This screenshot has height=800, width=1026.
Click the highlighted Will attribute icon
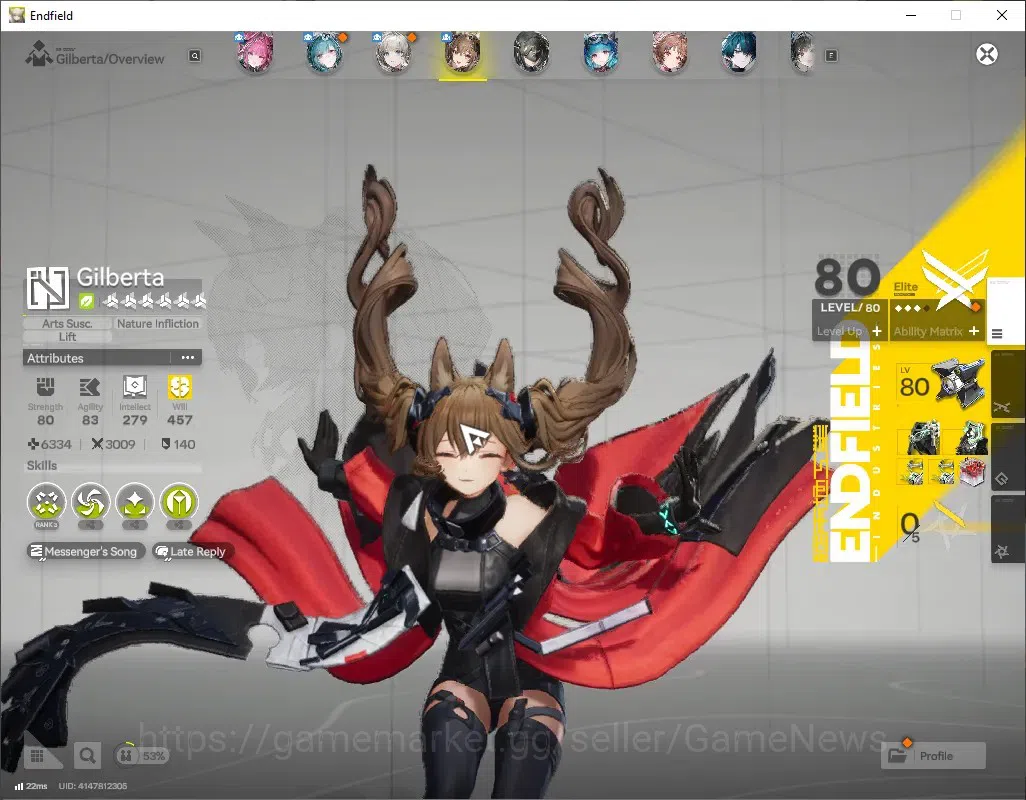pos(180,387)
